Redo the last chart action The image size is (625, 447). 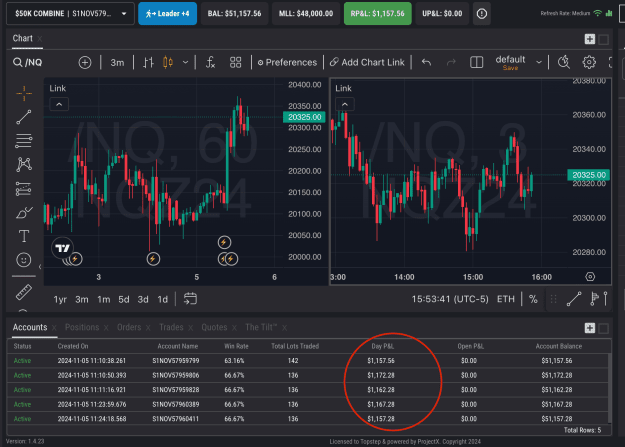[x=451, y=62]
